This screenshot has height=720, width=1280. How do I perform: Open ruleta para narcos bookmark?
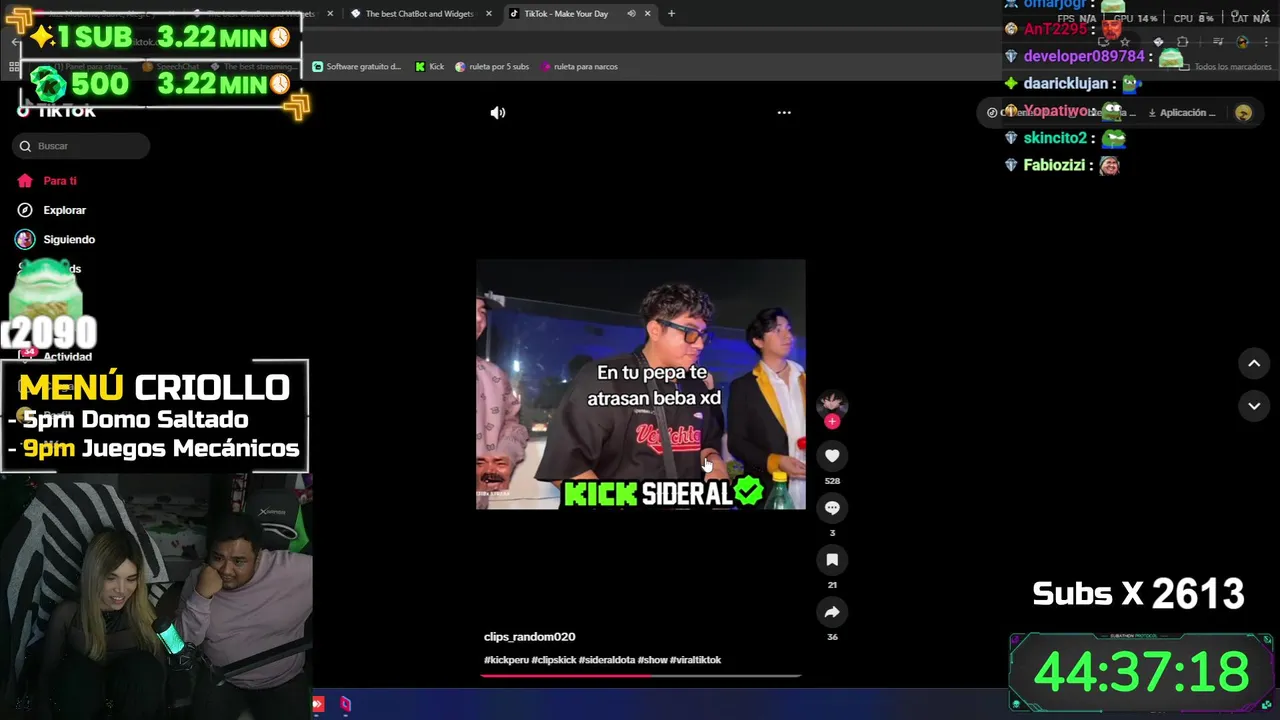click(x=579, y=67)
